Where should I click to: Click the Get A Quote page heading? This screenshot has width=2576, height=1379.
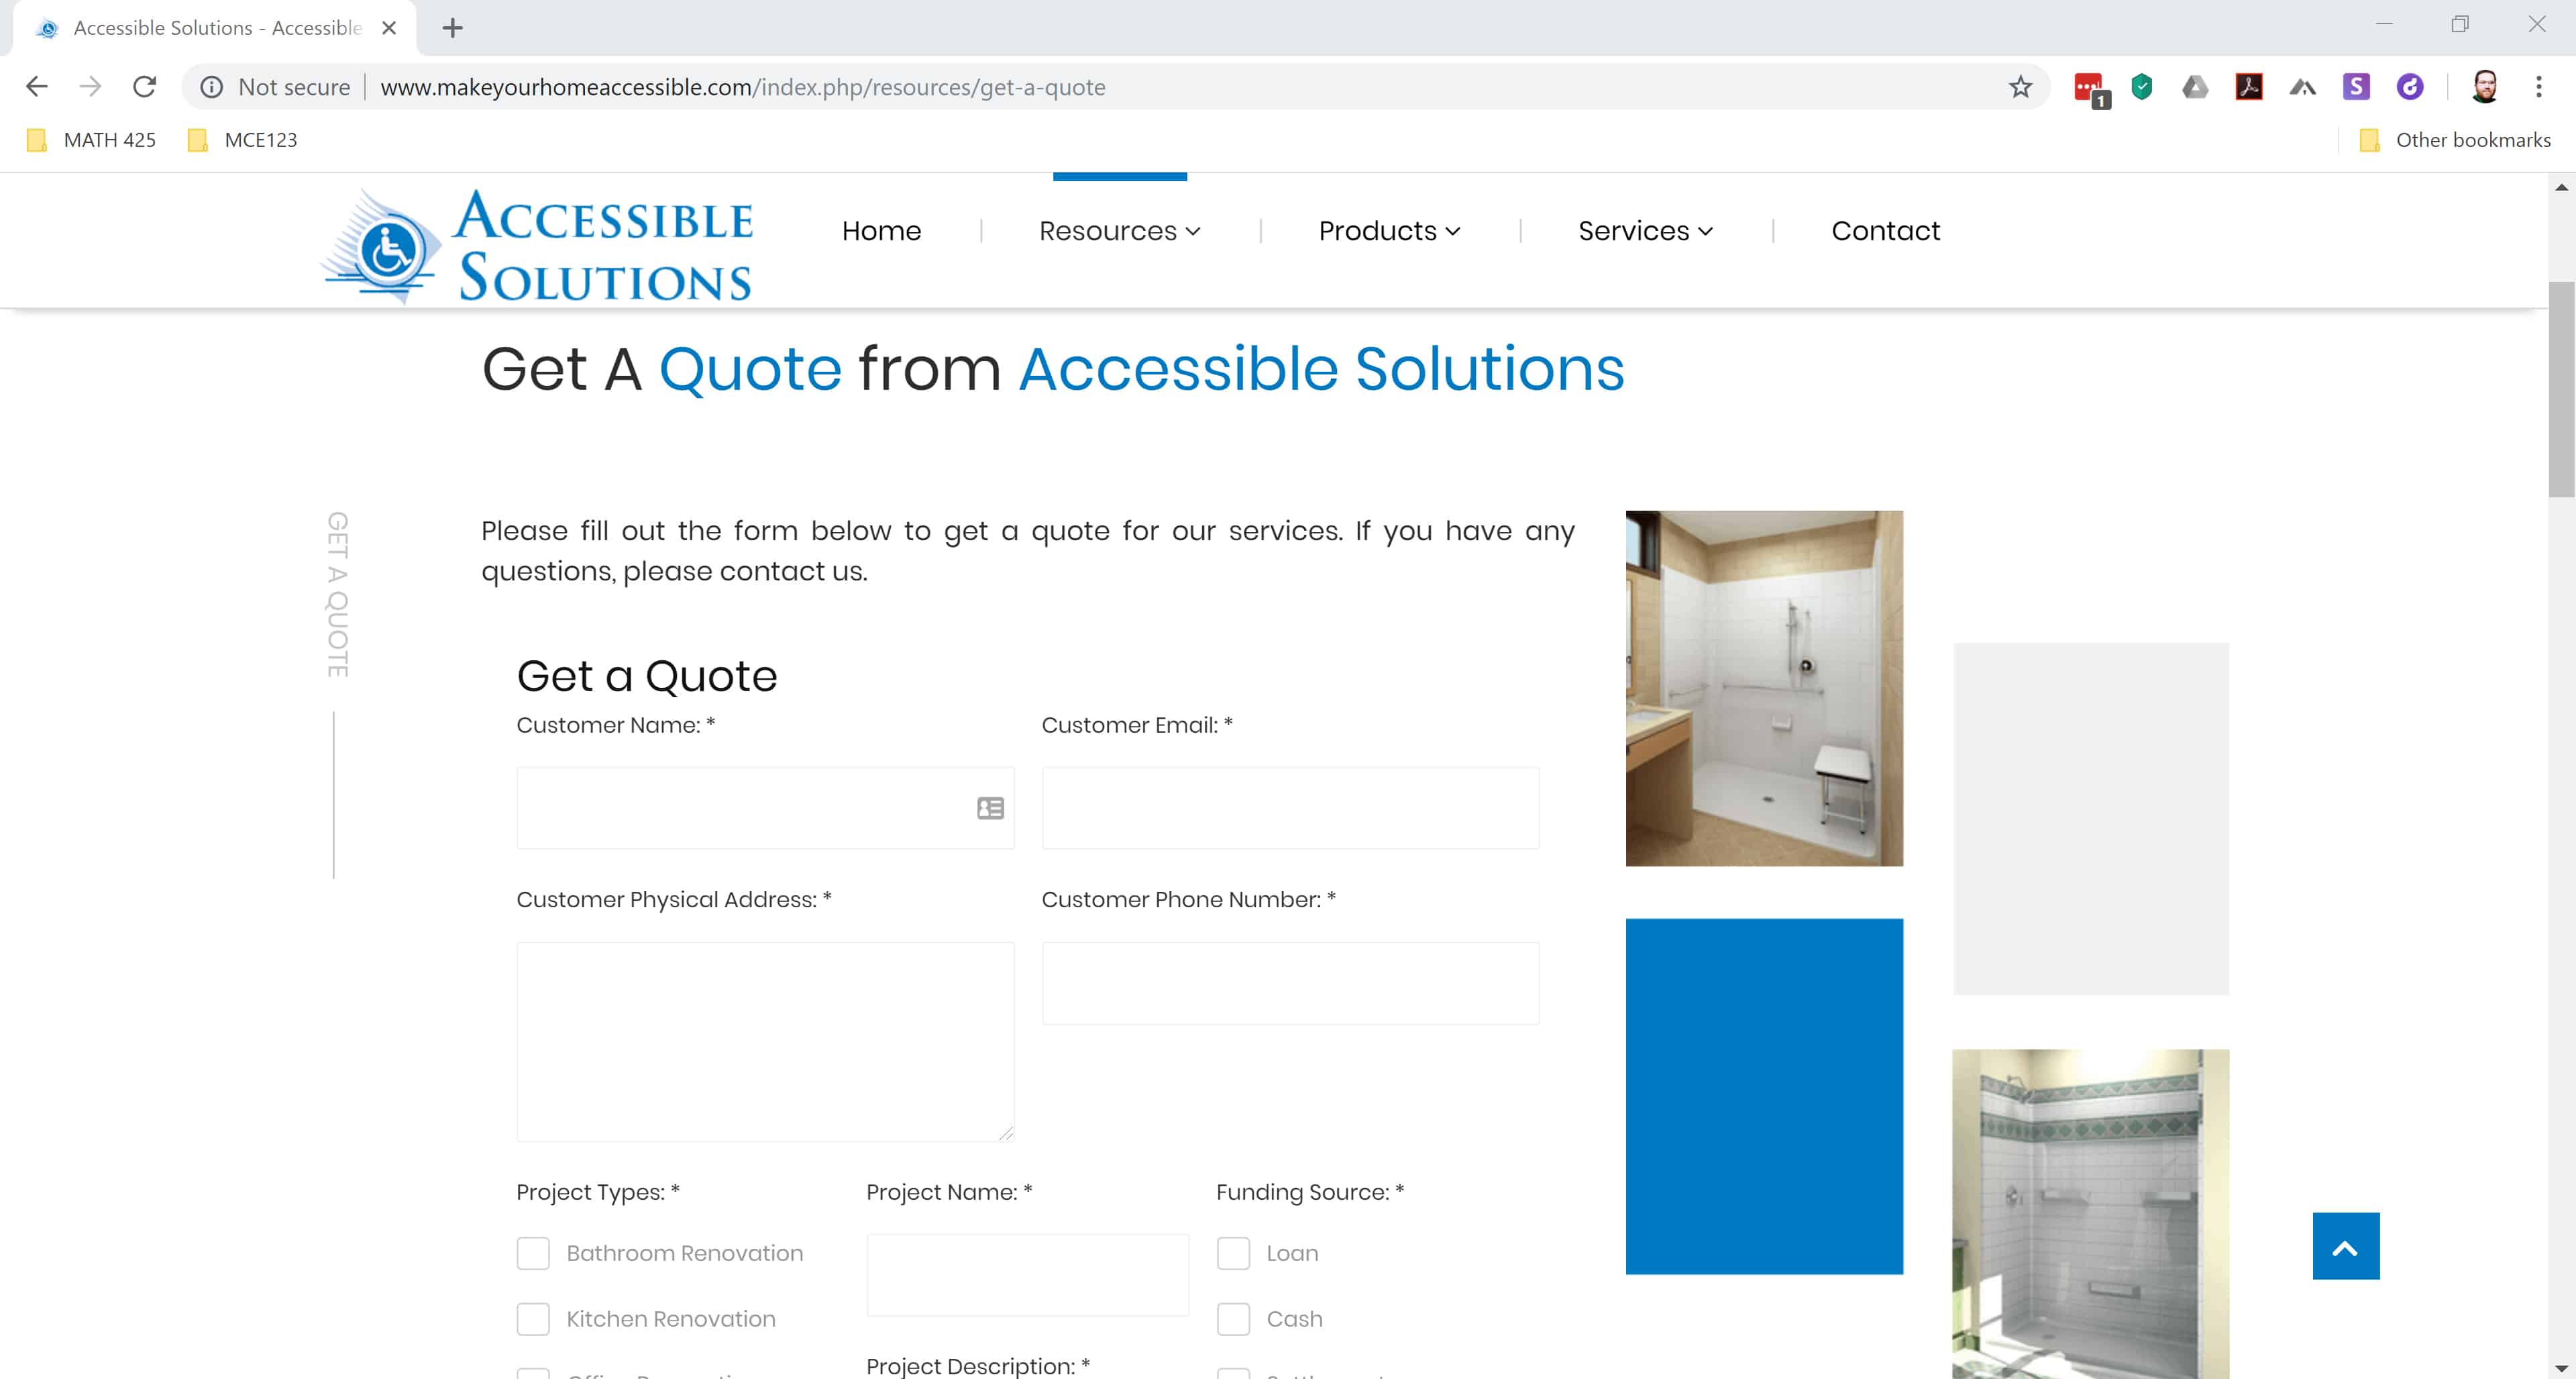1053,369
